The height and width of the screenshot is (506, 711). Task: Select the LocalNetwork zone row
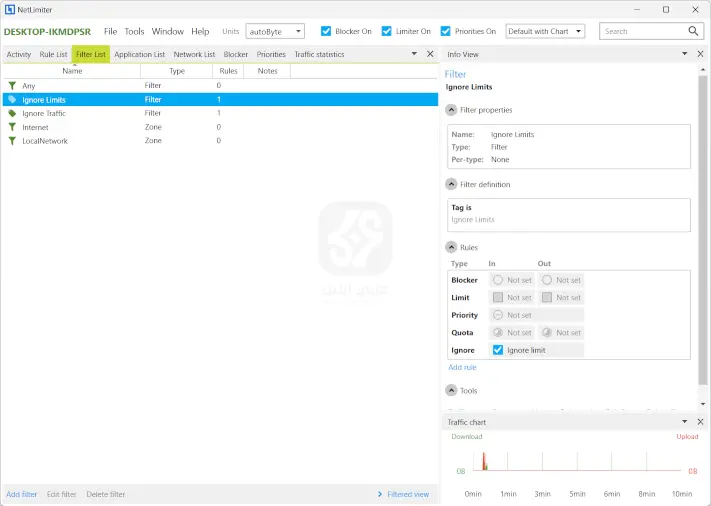point(220,141)
